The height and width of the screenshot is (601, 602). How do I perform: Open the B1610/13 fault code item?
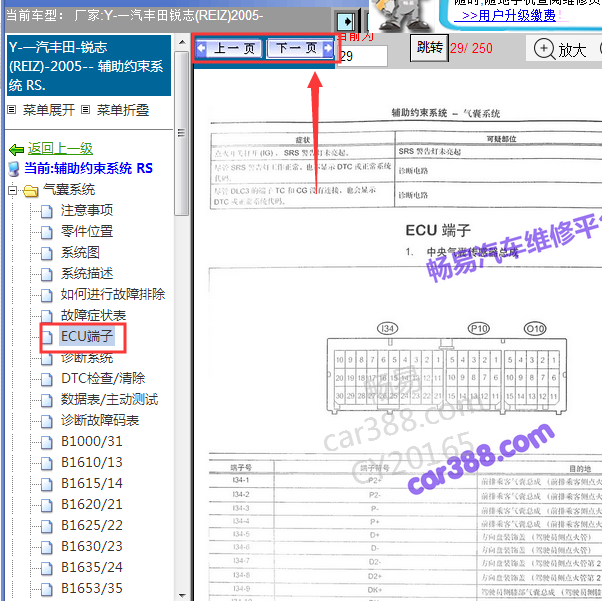click(92, 462)
